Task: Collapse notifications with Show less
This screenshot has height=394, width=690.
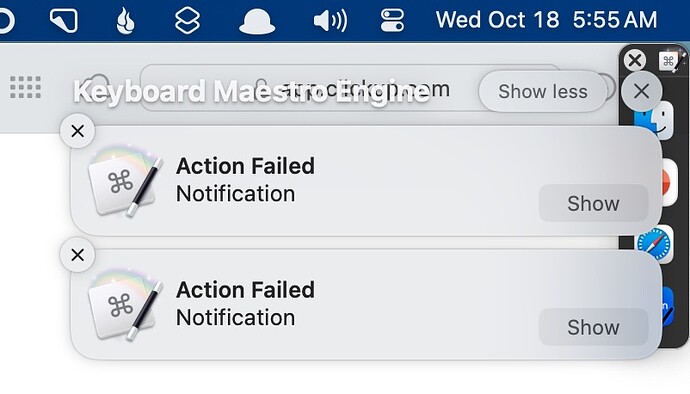Action: (543, 92)
